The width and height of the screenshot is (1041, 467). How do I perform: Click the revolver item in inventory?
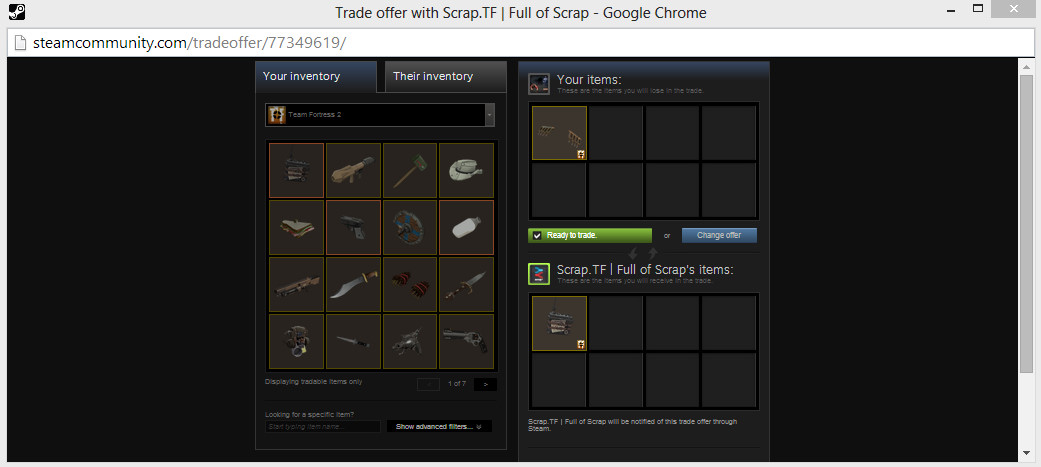click(x=466, y=341)
